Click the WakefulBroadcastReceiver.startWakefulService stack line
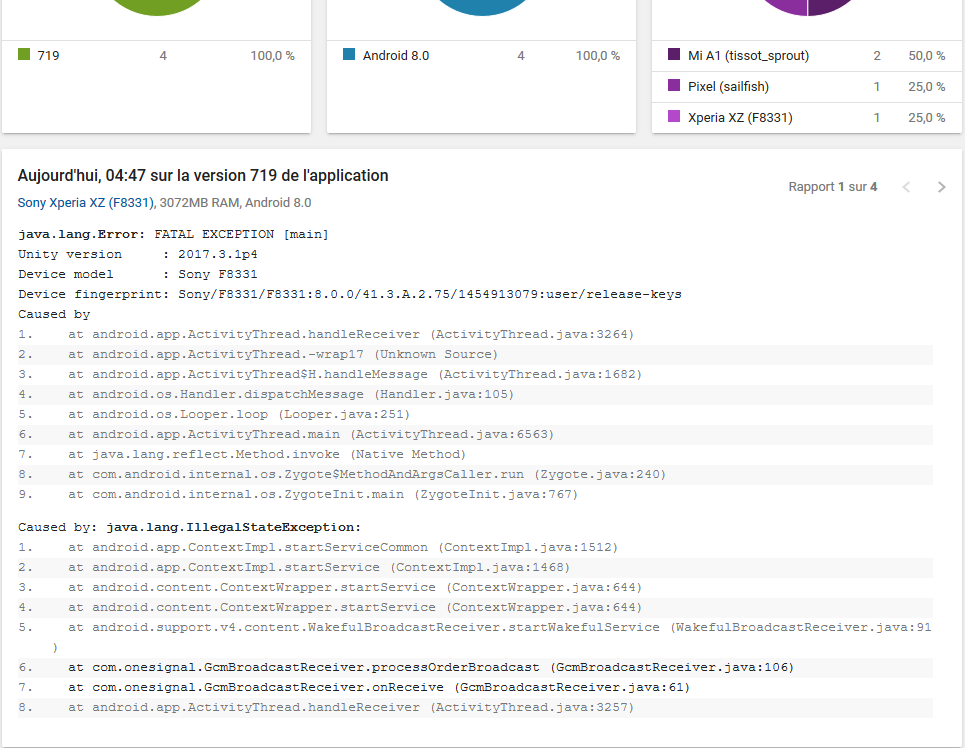Screen dimensions: 965x748 point(475,637)
